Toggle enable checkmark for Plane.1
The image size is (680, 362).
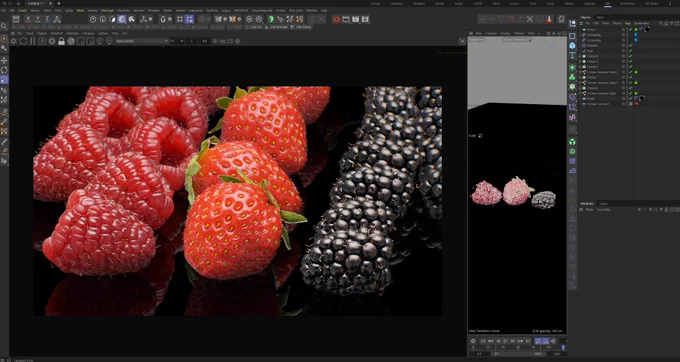(x=631, y=29)
